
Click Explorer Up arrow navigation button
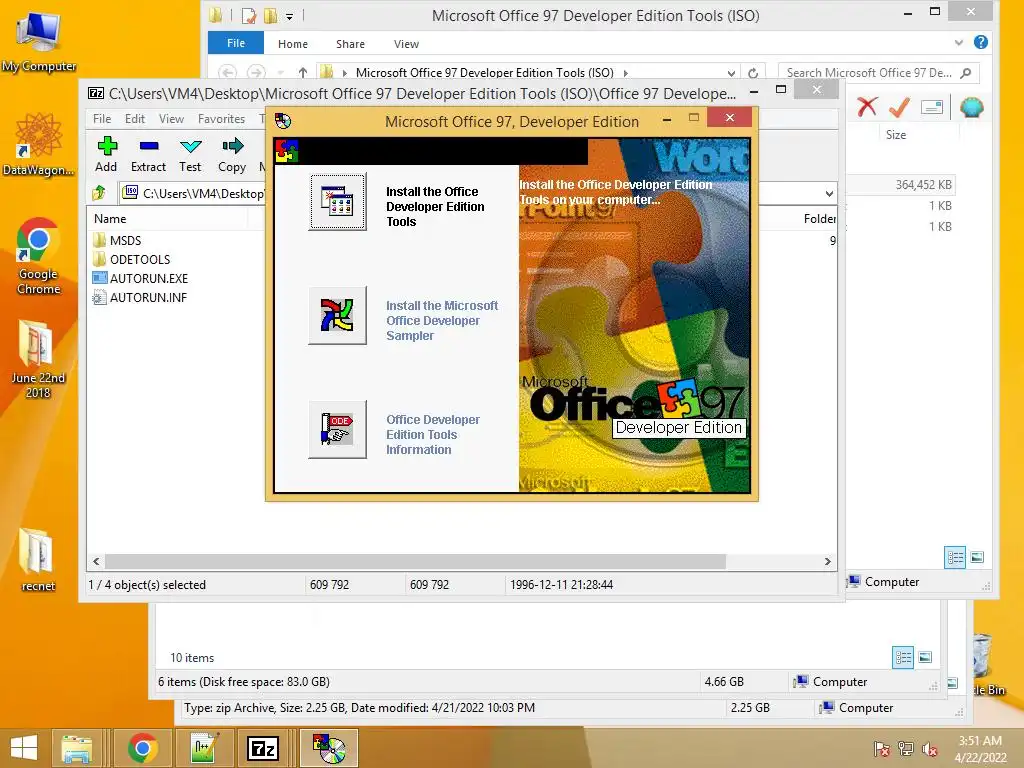[302, 72]
